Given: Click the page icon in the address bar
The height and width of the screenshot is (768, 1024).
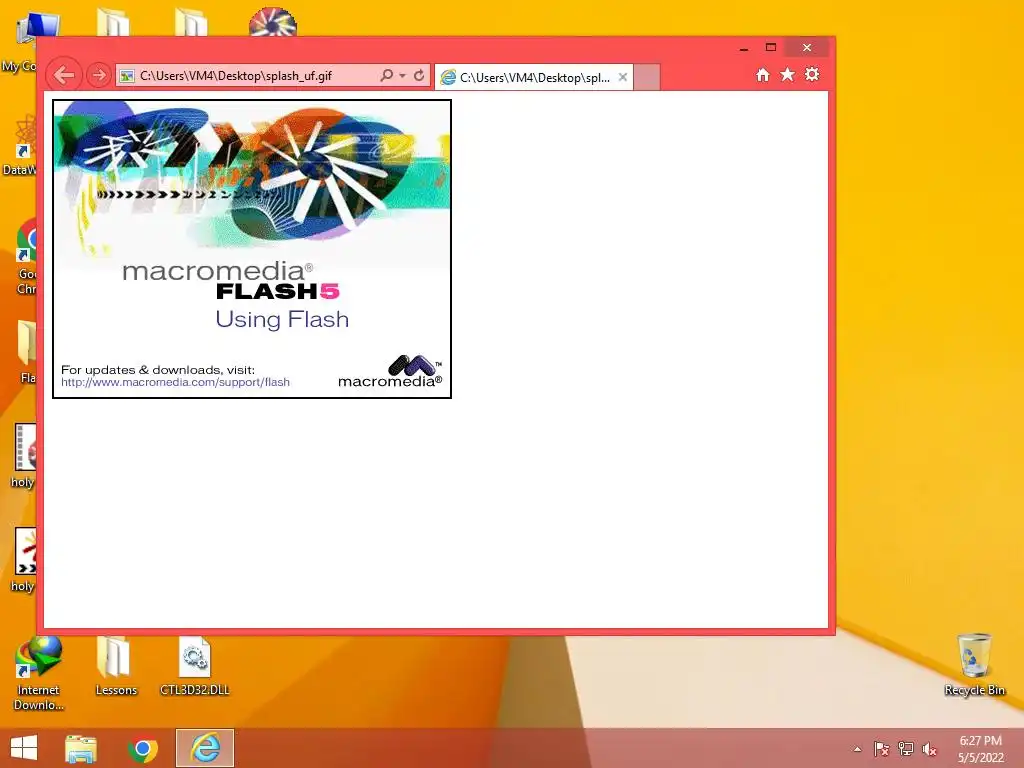Looking at the screenshot, I should [x=127, y=76].
